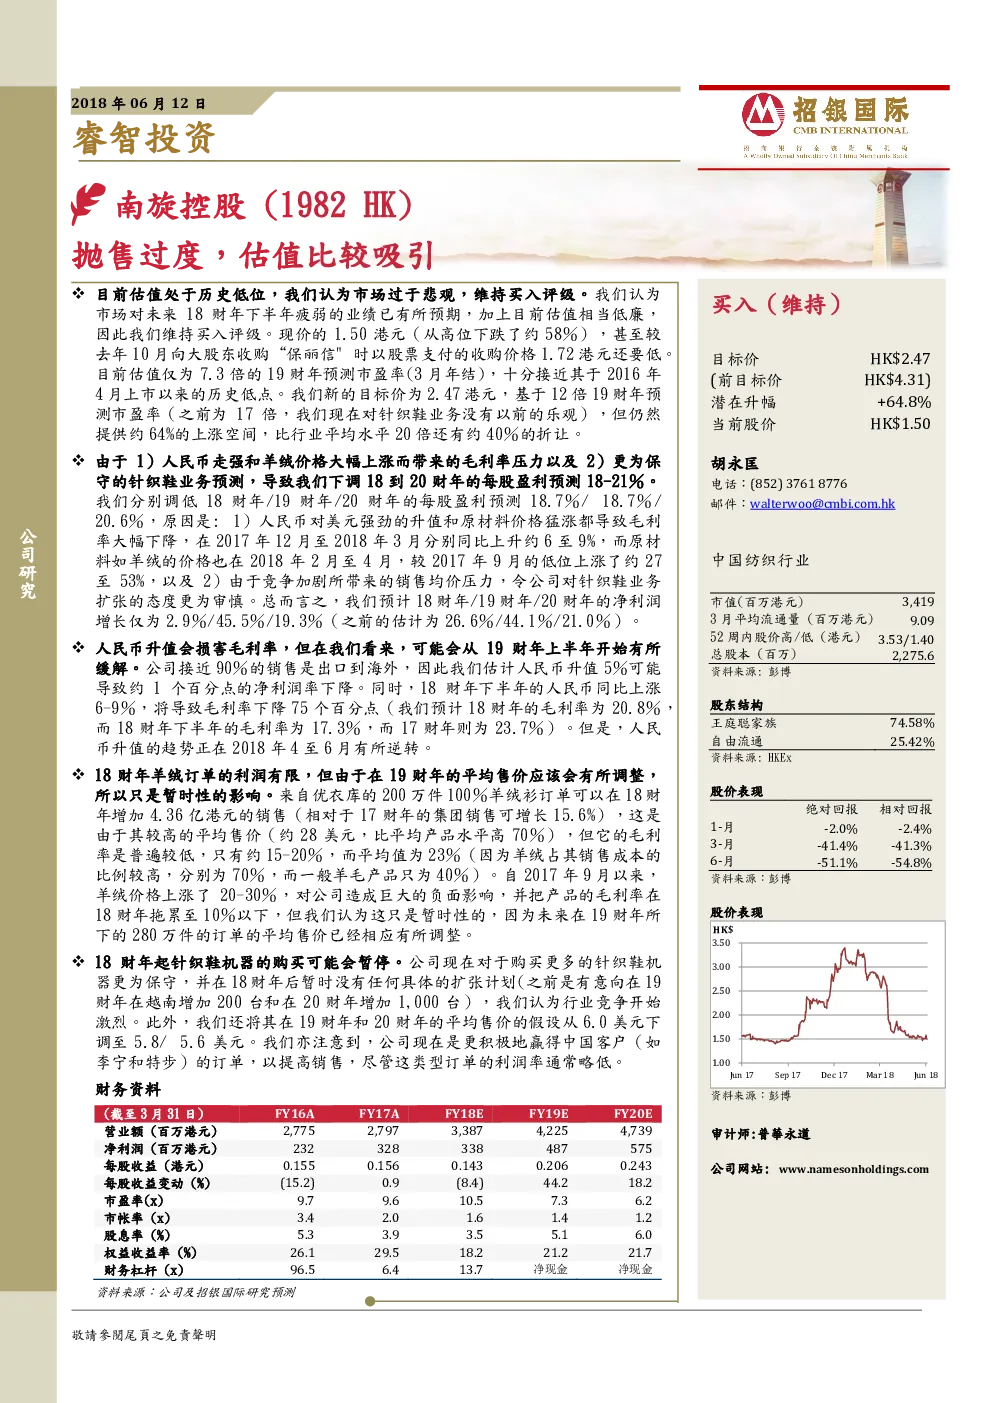This screenshot has width=992, height=1403.
Task: Click the walterwoo@cmbi.com.hk email link
Action: tap(822, 504)
